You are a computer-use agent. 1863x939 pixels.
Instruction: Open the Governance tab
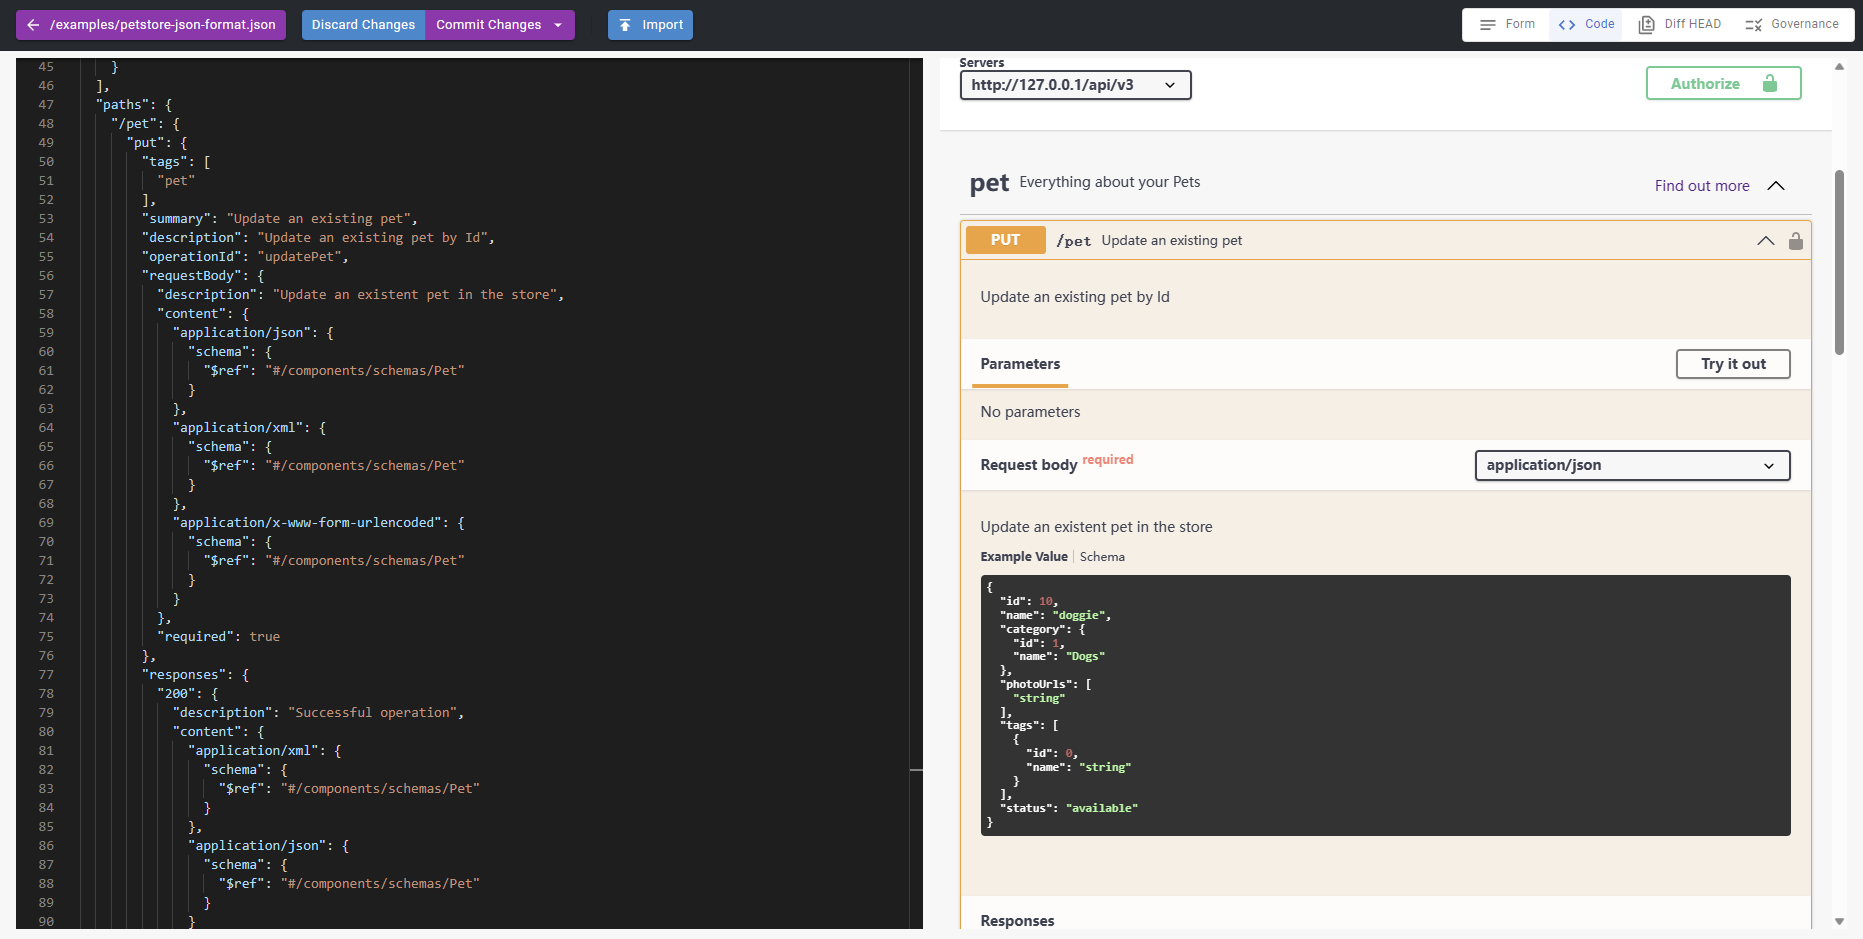1792,24
